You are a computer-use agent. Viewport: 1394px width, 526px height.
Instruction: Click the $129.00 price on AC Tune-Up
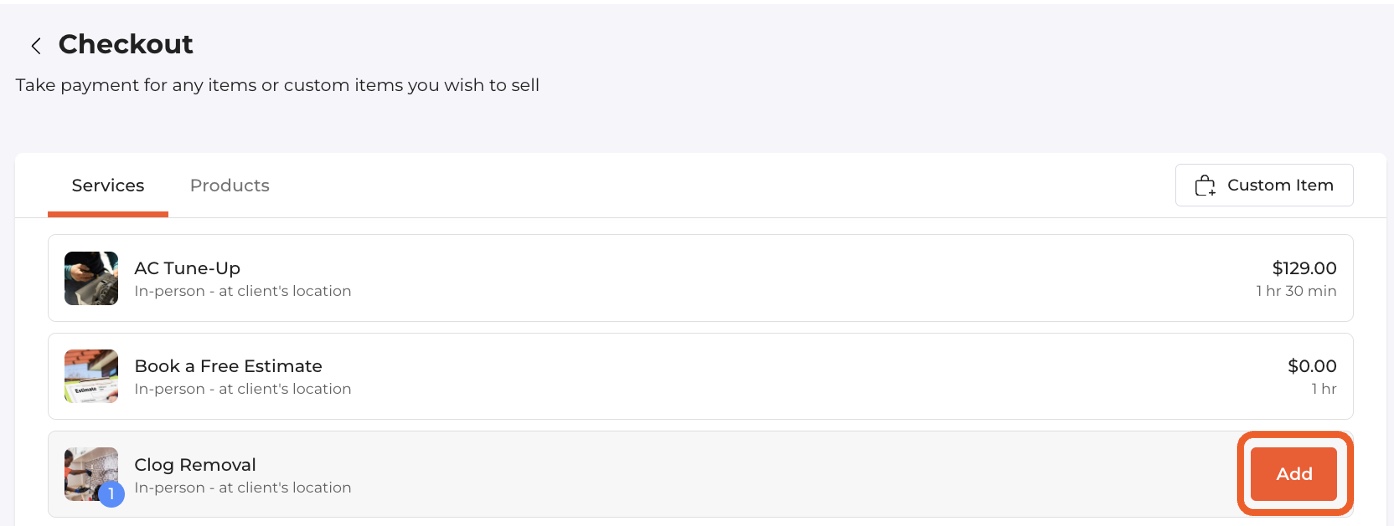pos(1304,268)
